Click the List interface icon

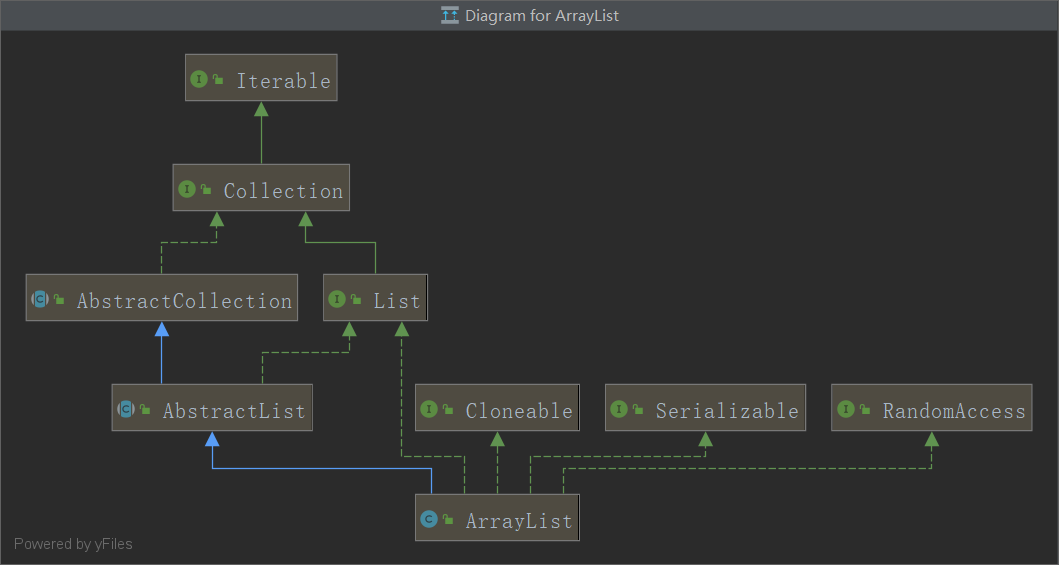337,300
